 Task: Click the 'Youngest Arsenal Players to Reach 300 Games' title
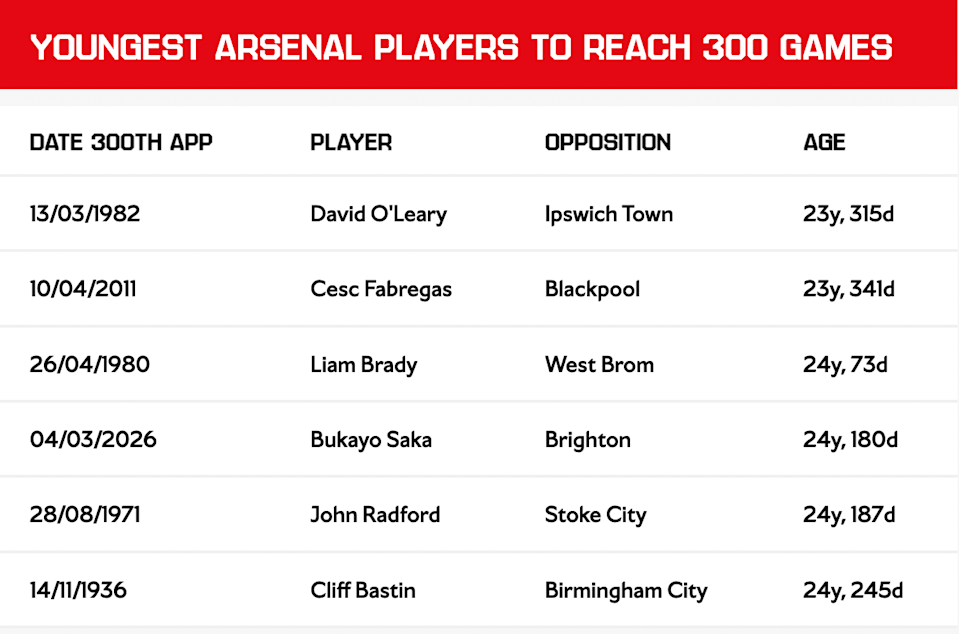point(462,47)
